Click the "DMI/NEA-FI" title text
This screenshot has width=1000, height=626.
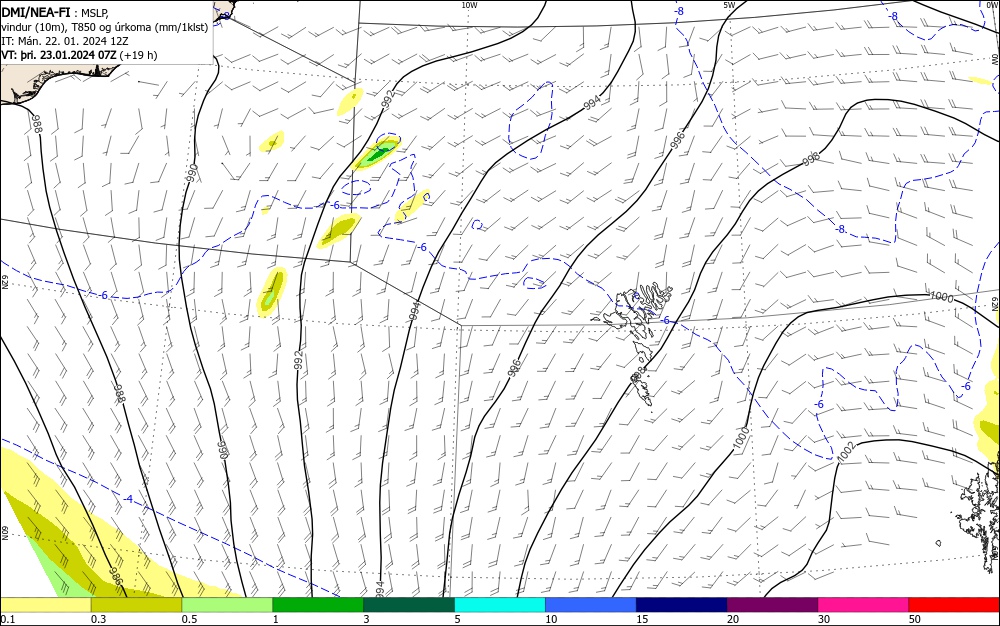tap(36, 11)
